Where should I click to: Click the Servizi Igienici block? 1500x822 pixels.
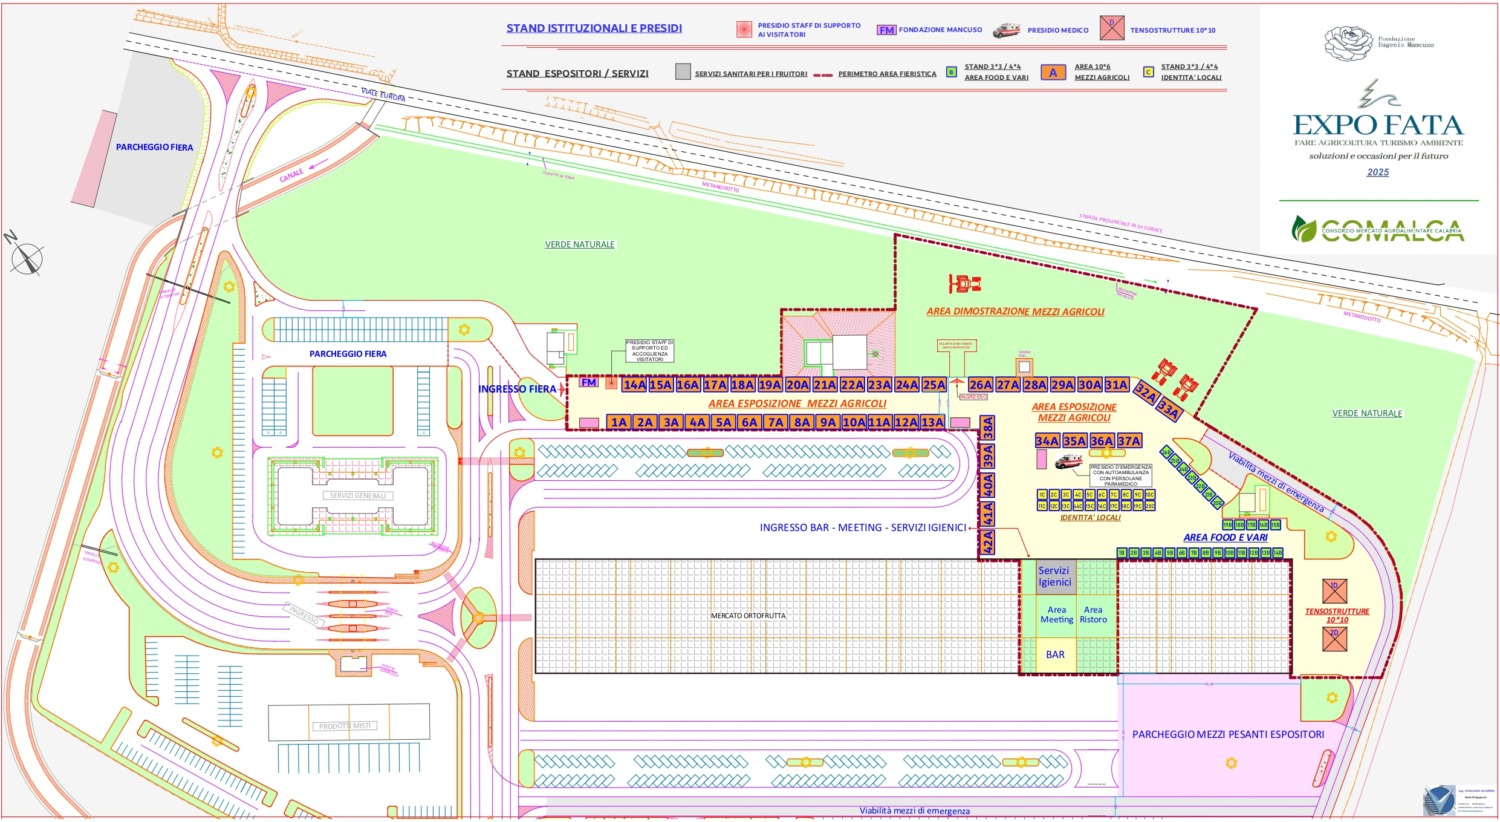pyautogui.click(x=1054, y=577)
